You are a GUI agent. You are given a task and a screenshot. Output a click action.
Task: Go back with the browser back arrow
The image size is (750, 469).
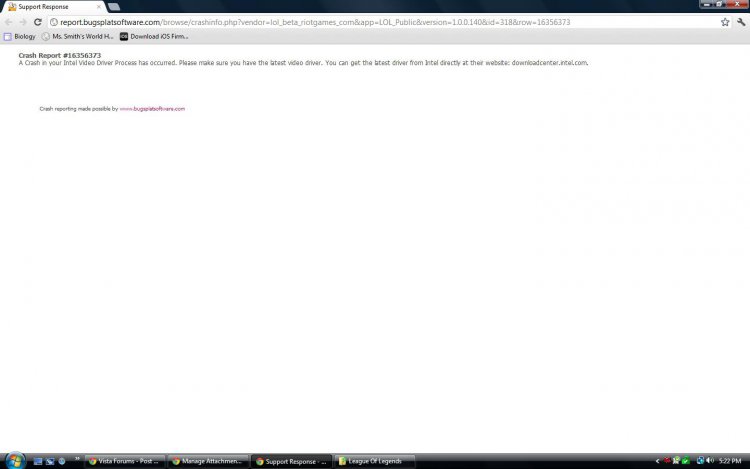[9, 22]
